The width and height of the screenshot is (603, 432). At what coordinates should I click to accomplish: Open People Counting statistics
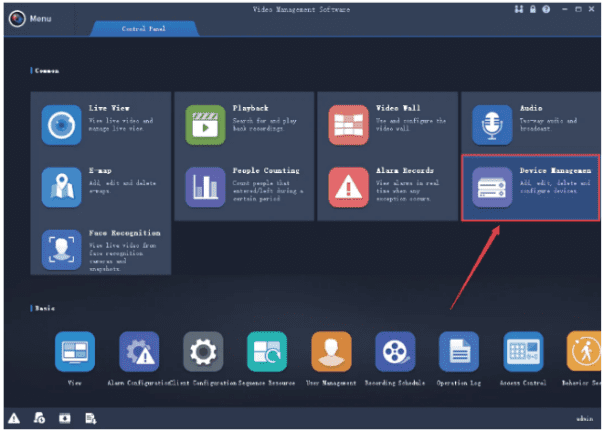coord(243,187)
